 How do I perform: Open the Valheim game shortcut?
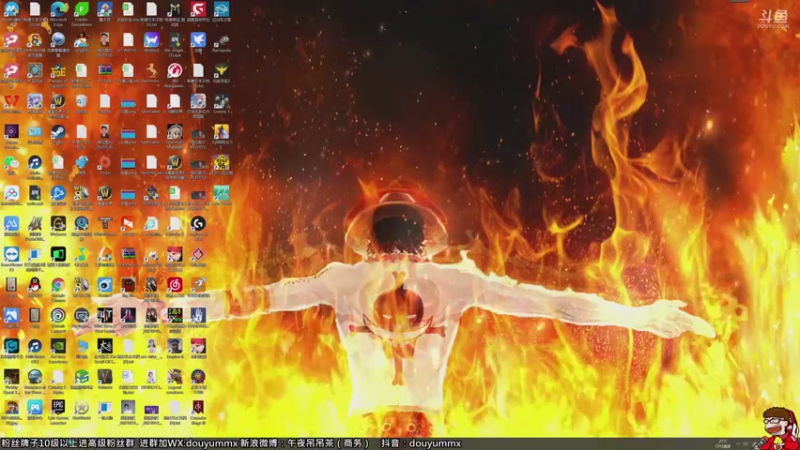(105, 377)
